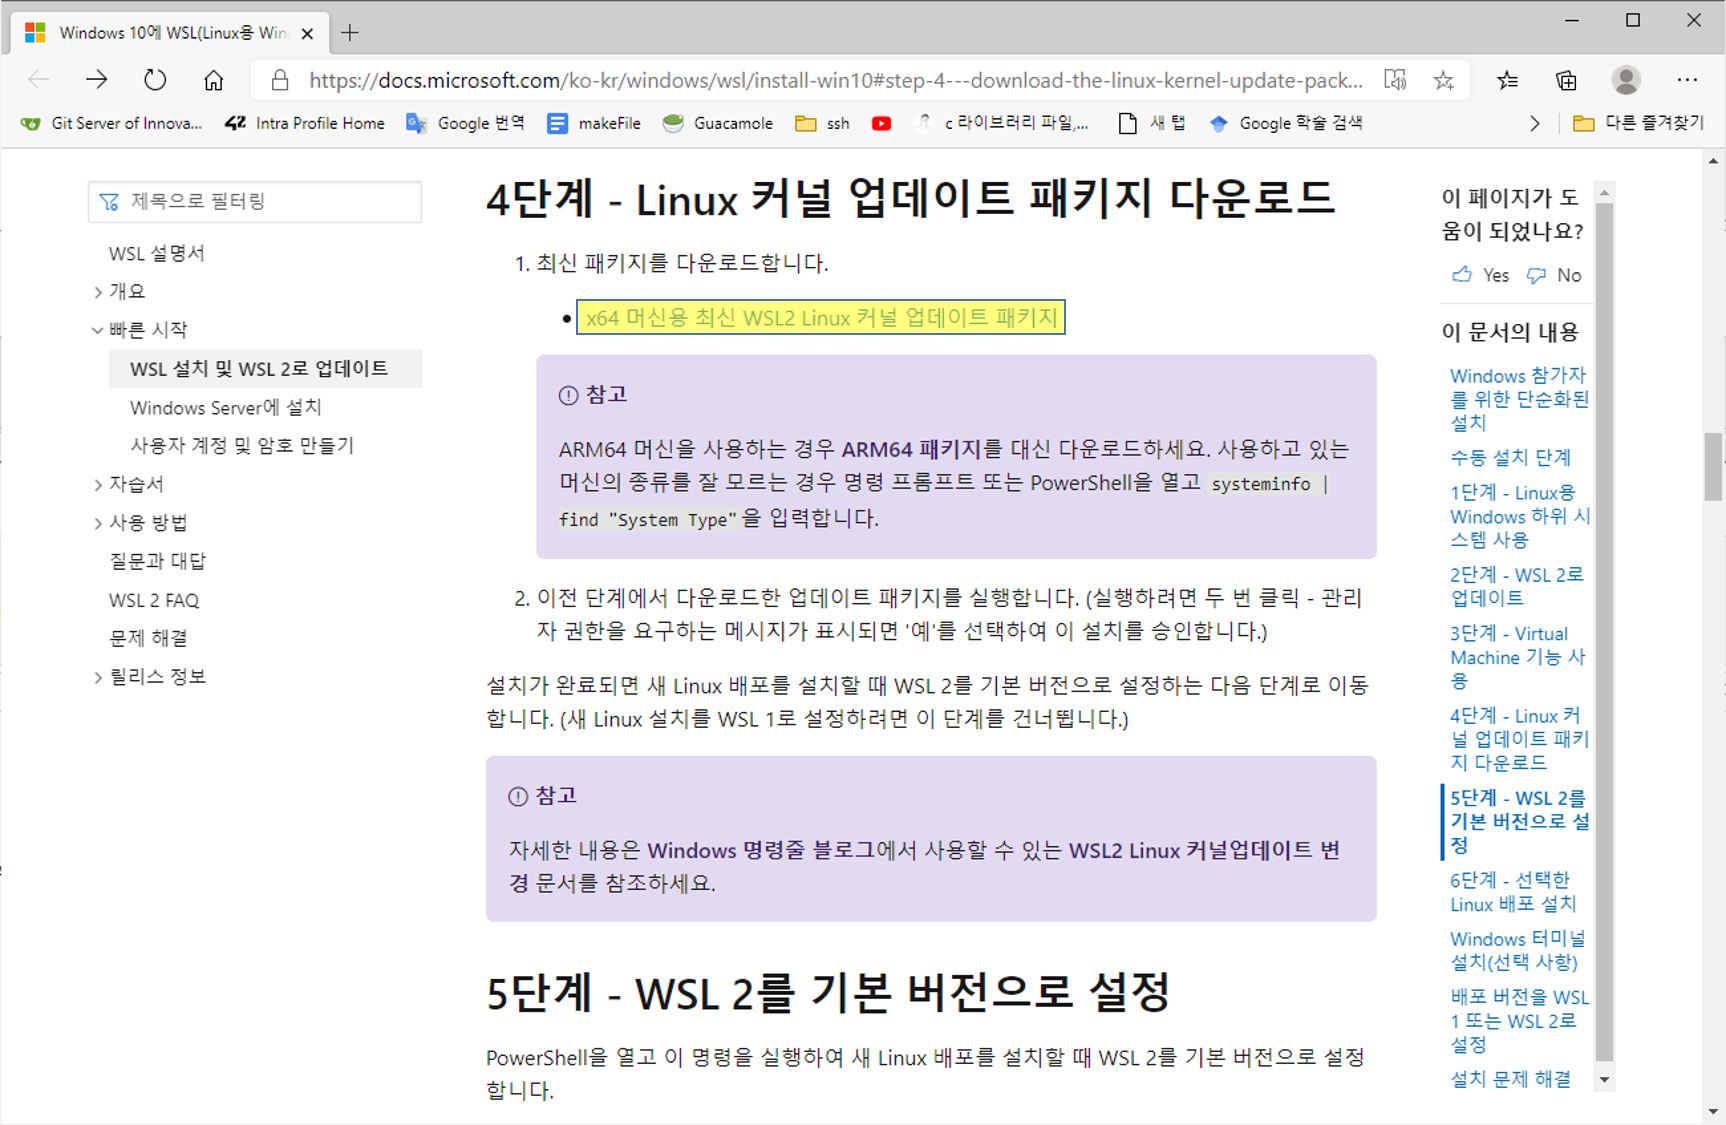This screenshot has height=1125, width=1726.
Task: Open Guacamole bookmark
Action: 718,123
